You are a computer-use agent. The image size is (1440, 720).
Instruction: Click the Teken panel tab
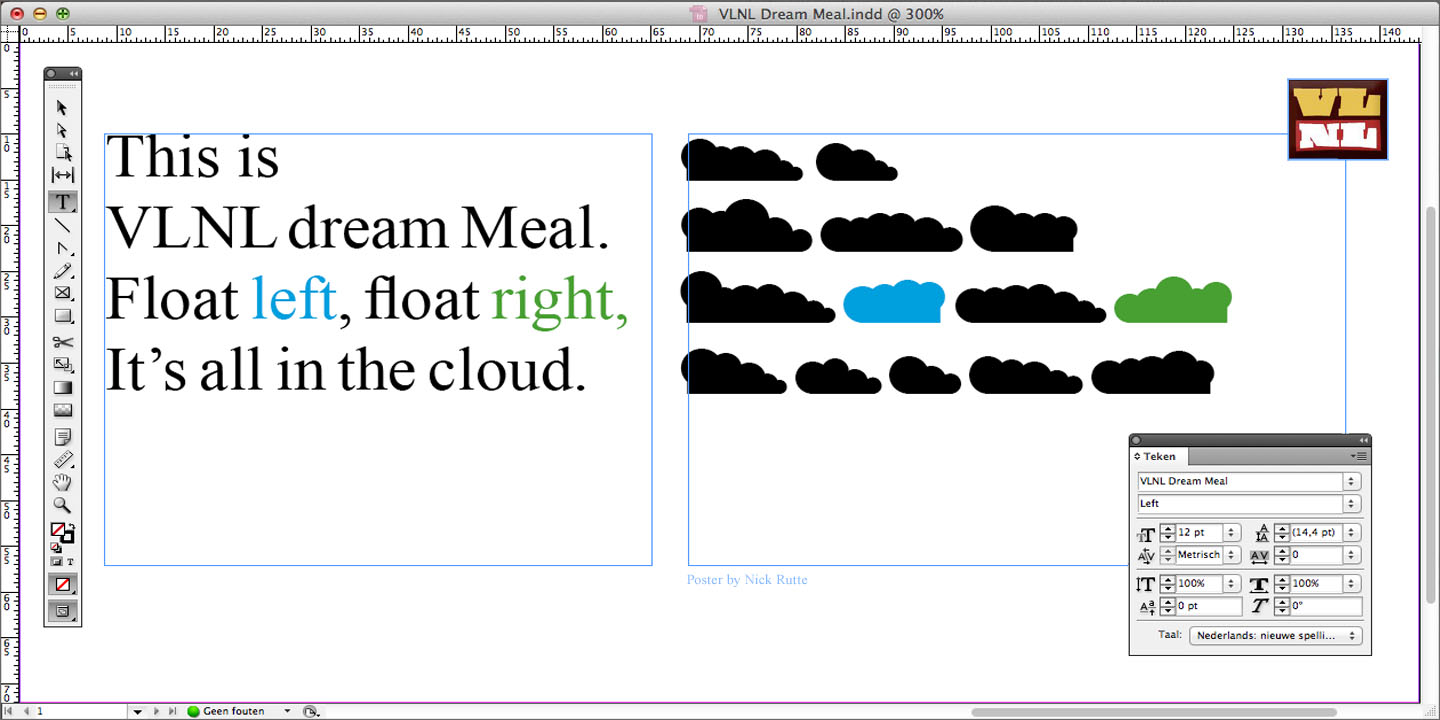[x=1158, y=456]
